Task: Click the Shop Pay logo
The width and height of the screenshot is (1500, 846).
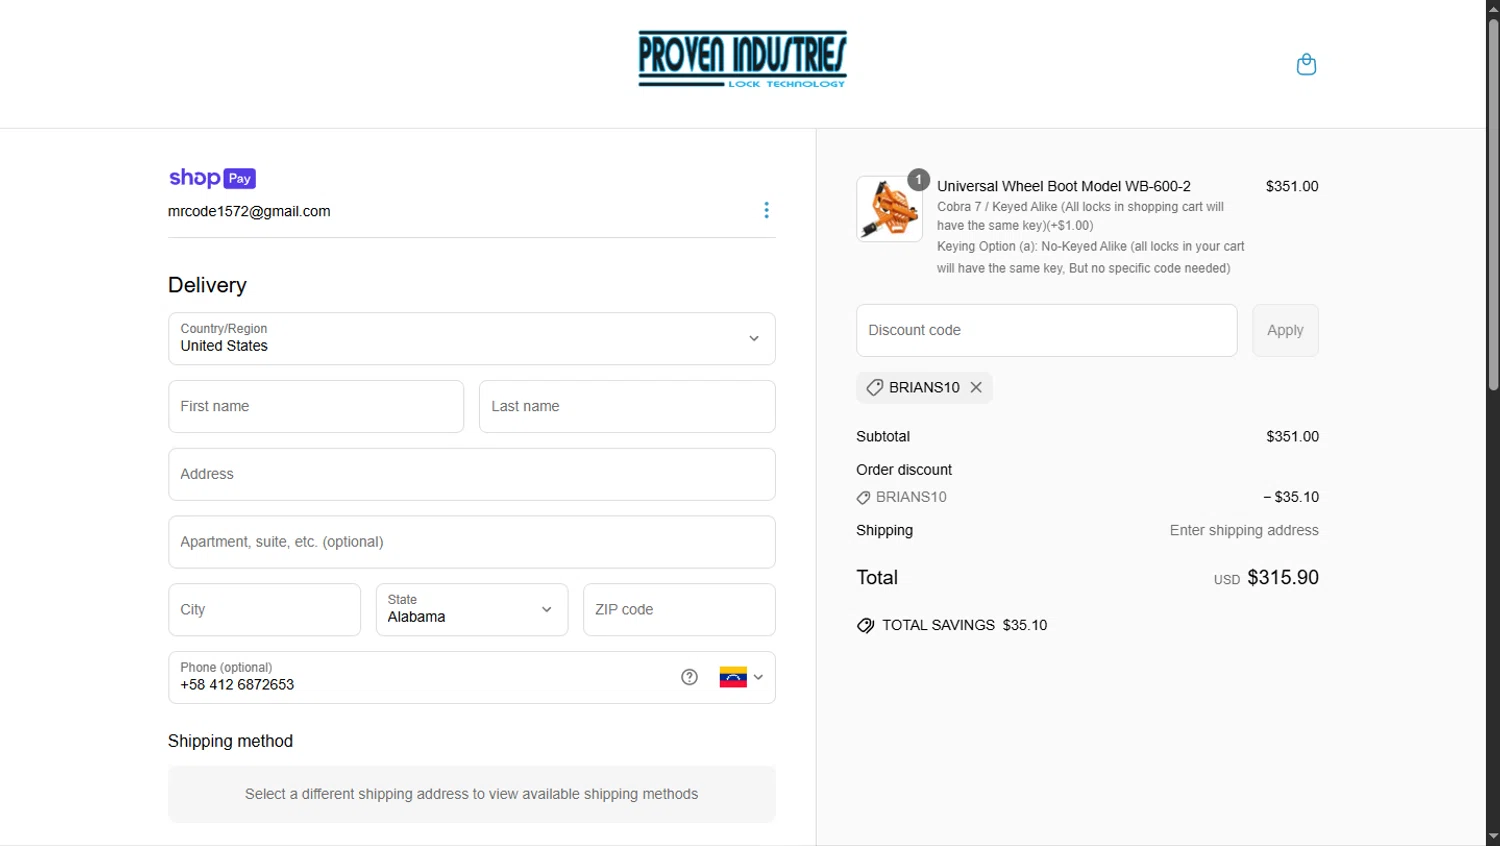Action: (x=212, y=178)
